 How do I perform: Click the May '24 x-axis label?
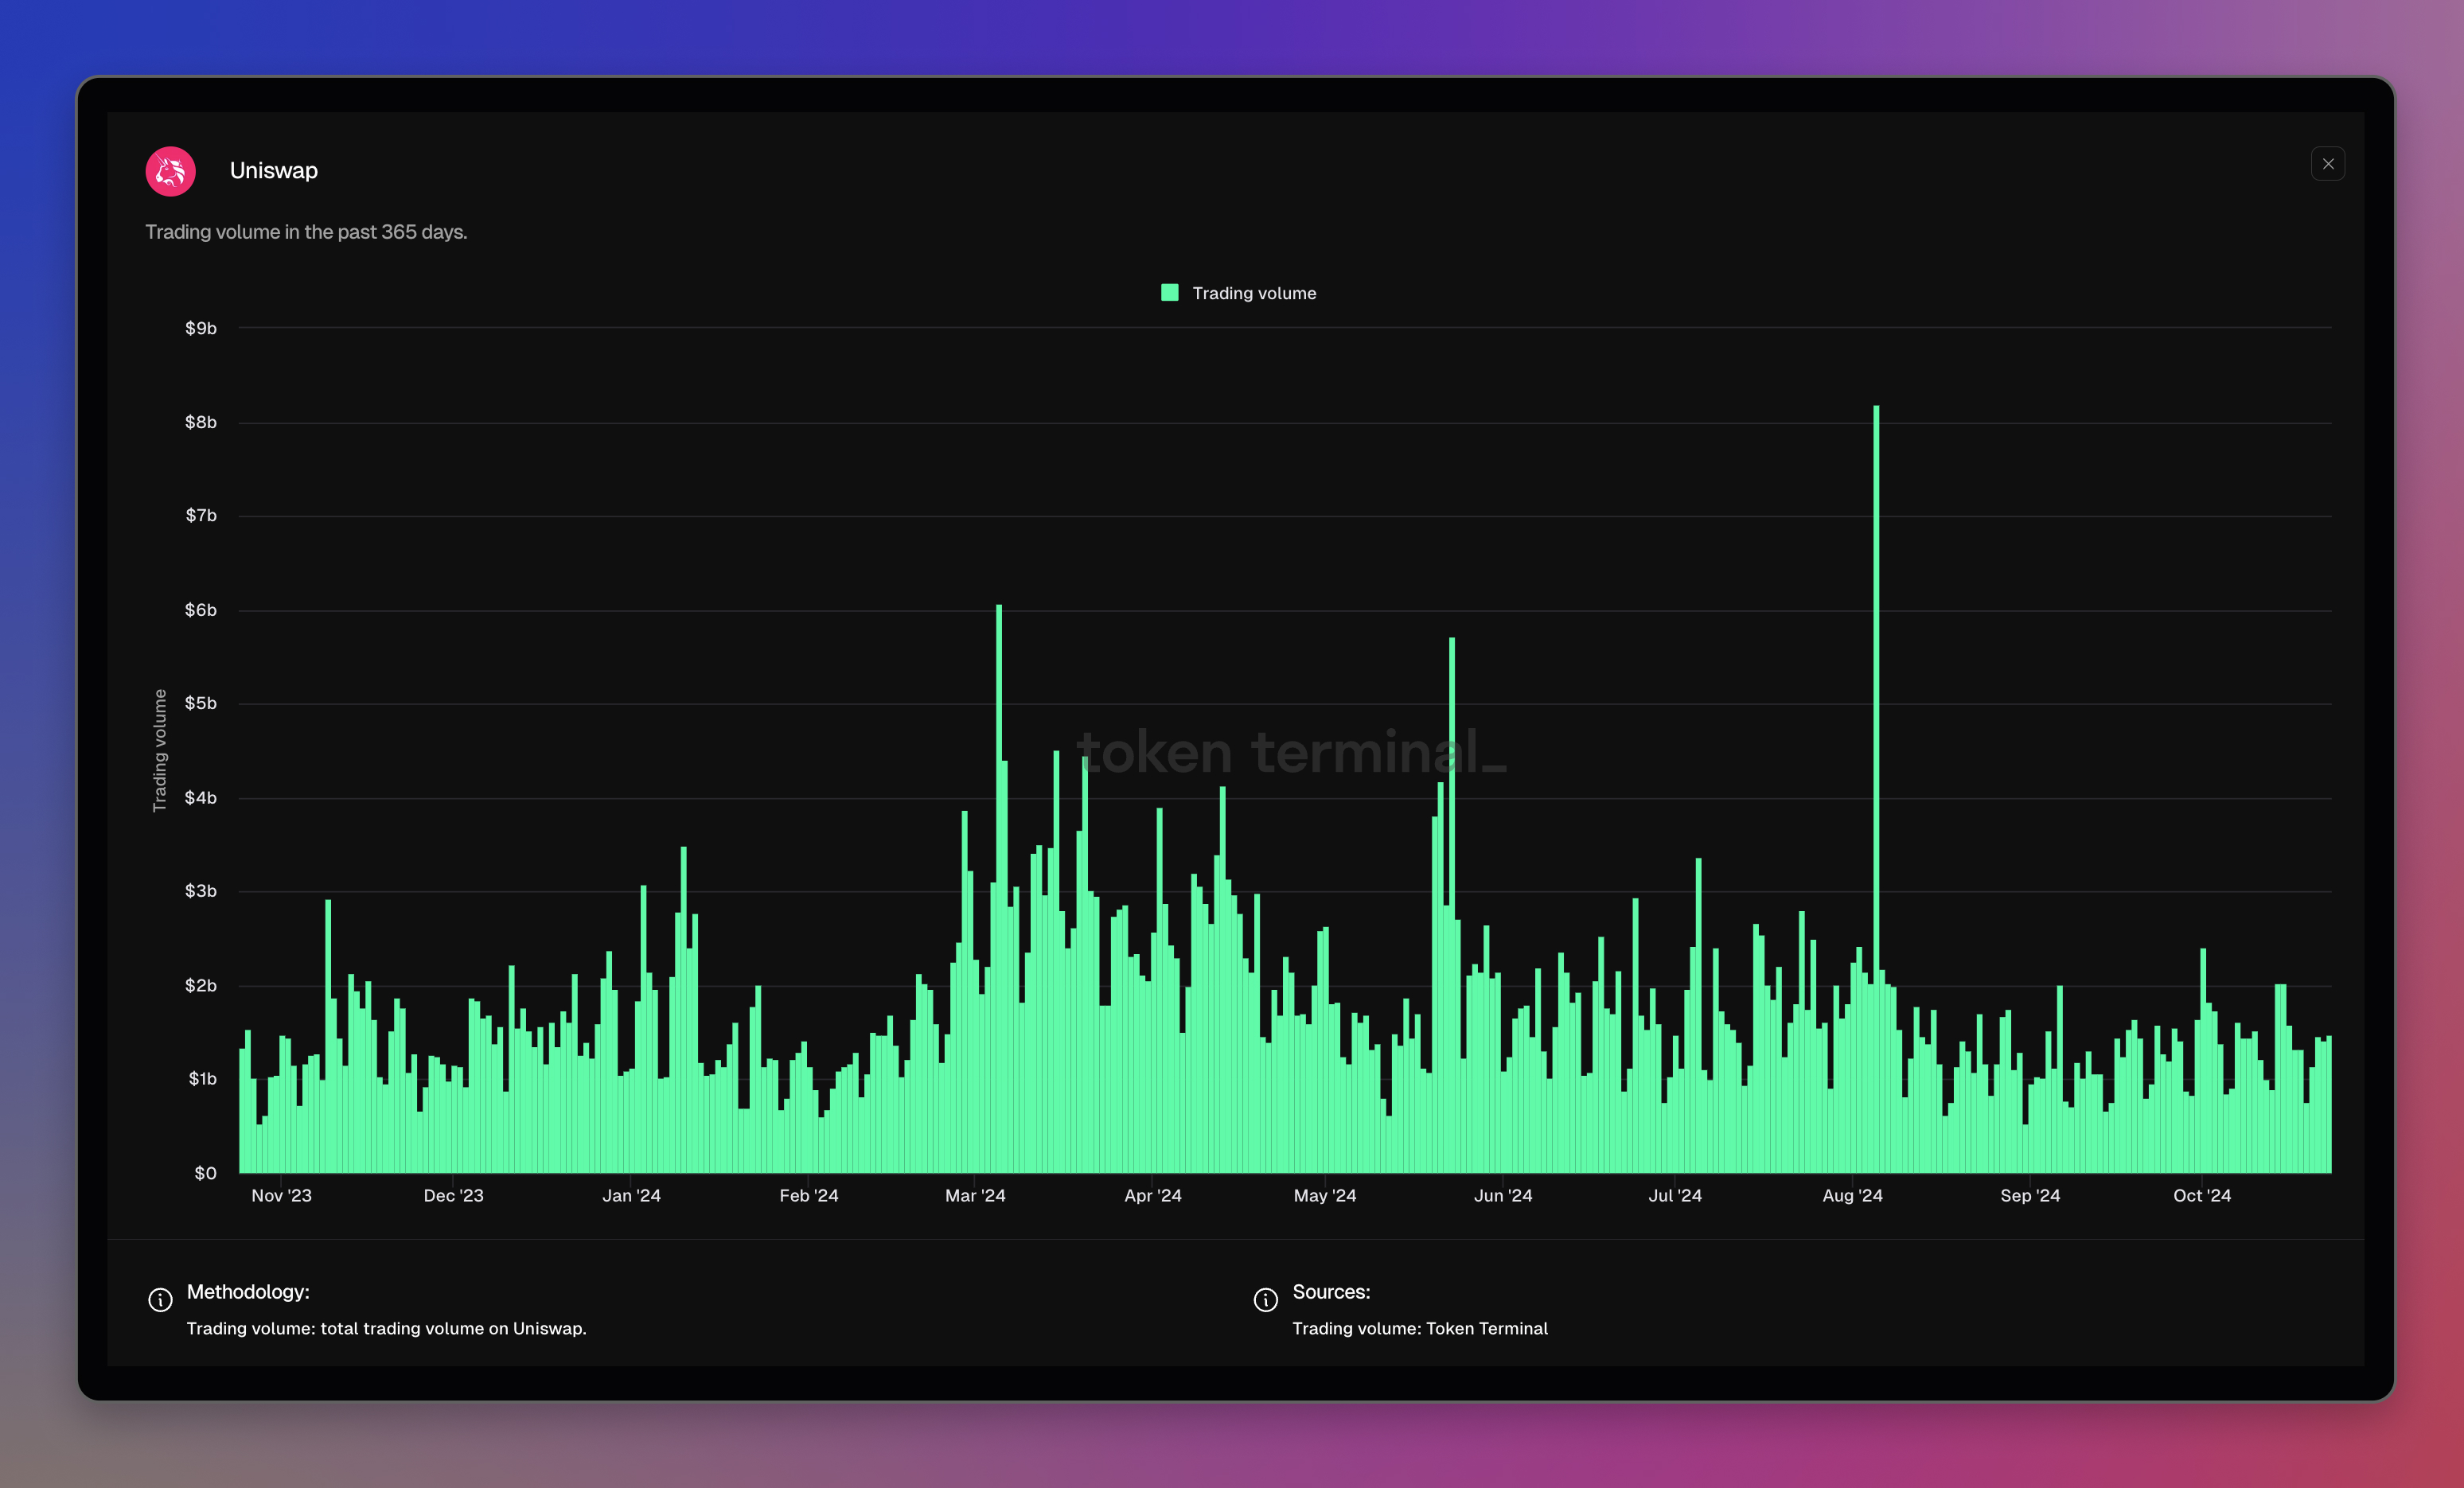coord(1325,1196)
